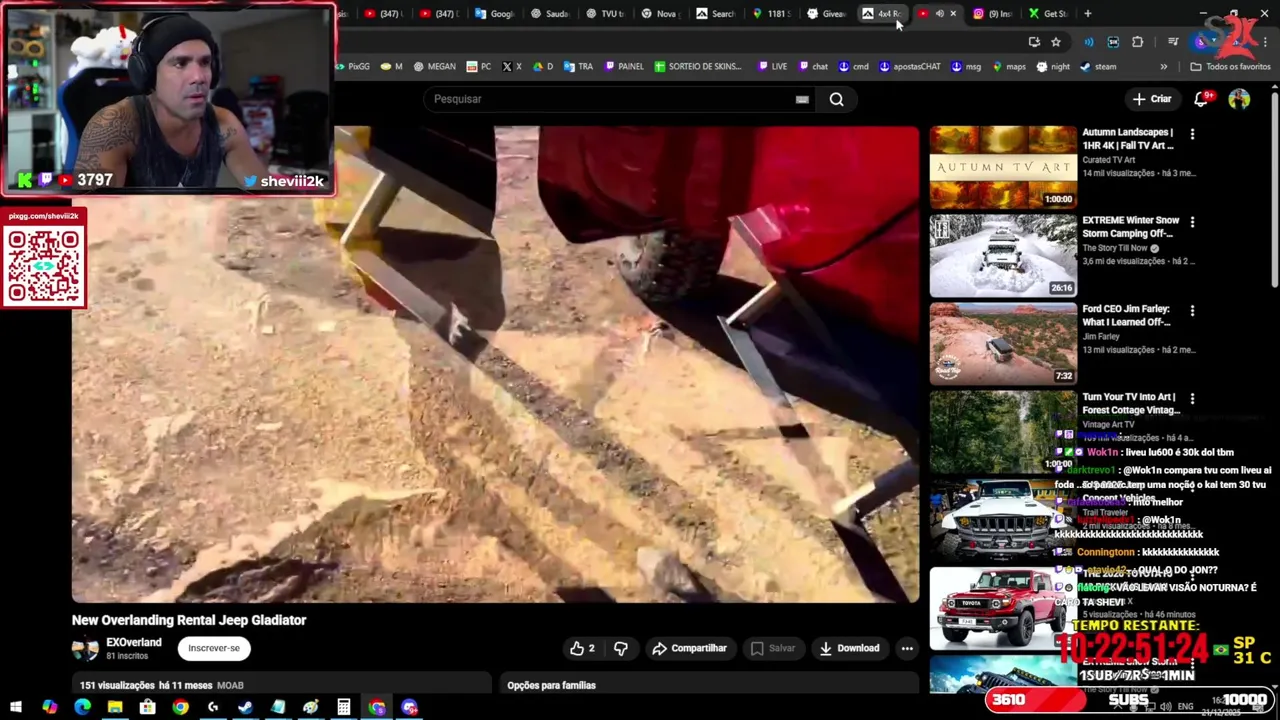Image resolution: width=1280 pixels, height=720 pixels.
Task: Bookmark this page with the star icon
Action: [x=1056, y=42]
